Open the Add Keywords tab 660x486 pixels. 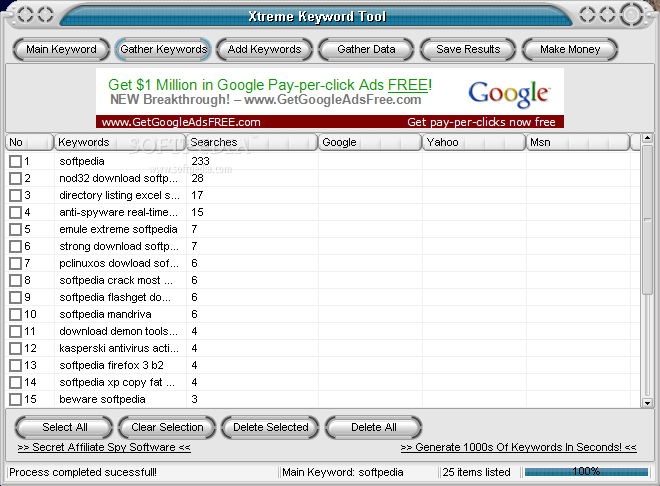264,50
